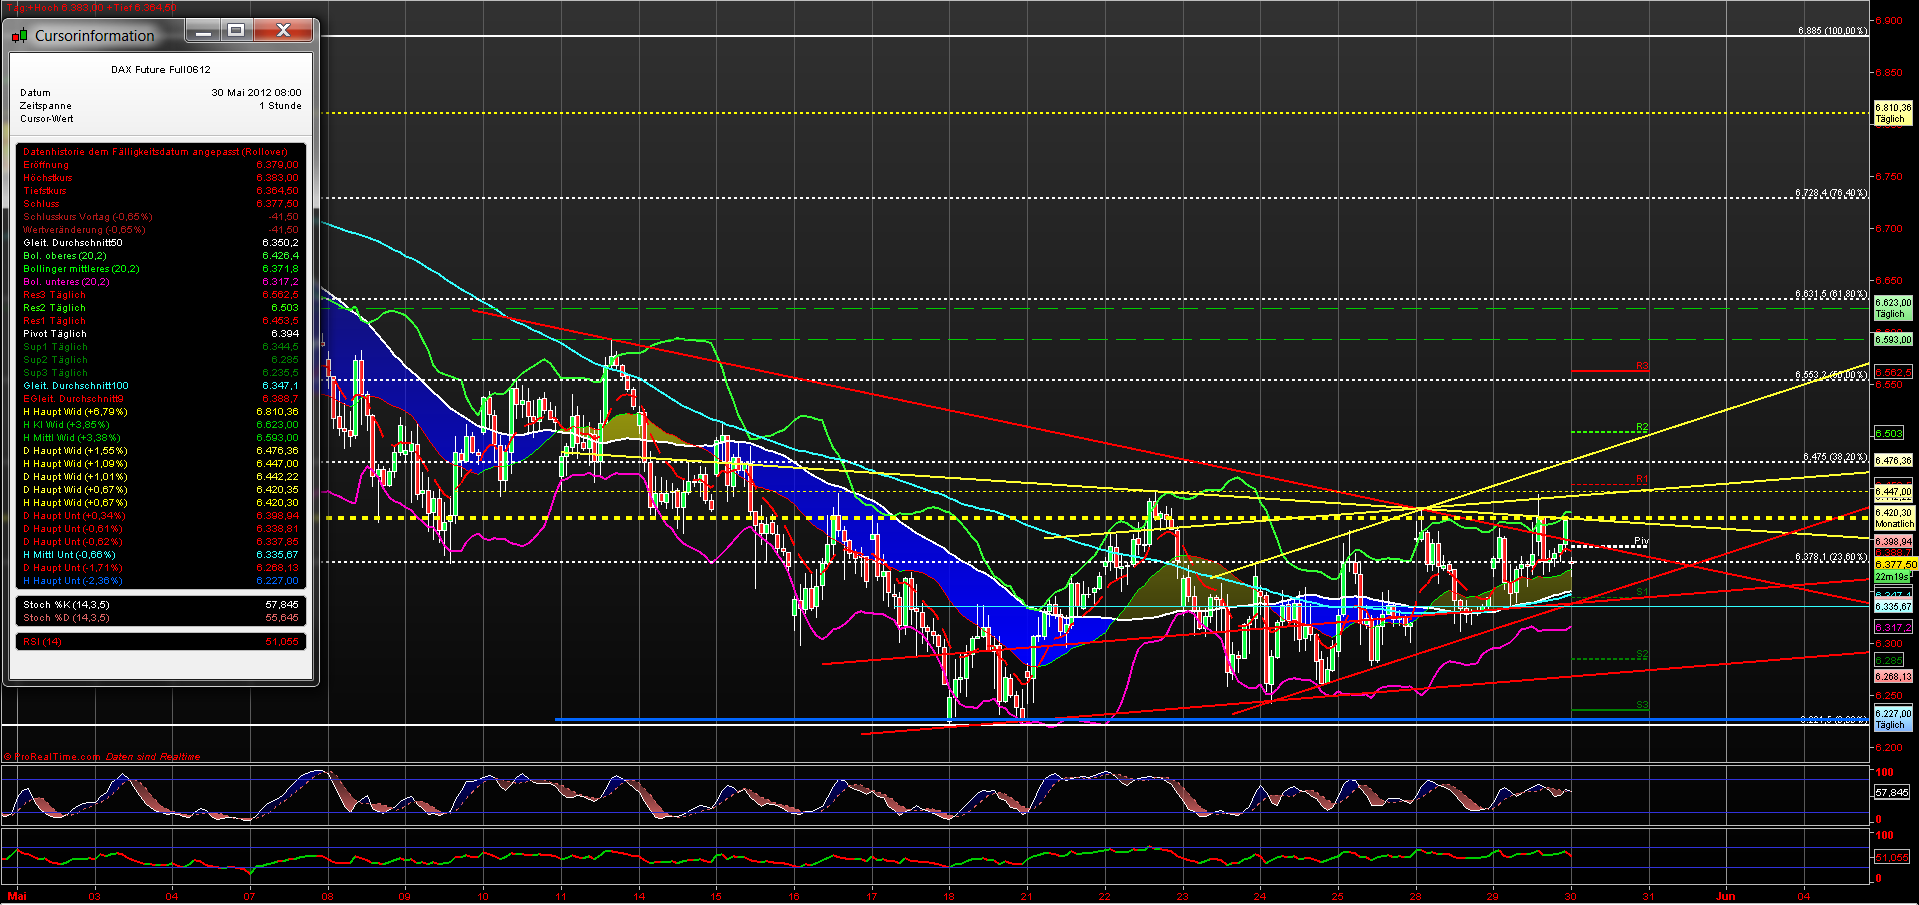The height and width of the screenshot is (905, 1919).
Task: Select the 'H Mittl Unt (-0,66%)' row
Action: pyautogui.click(x=160, y=555)
